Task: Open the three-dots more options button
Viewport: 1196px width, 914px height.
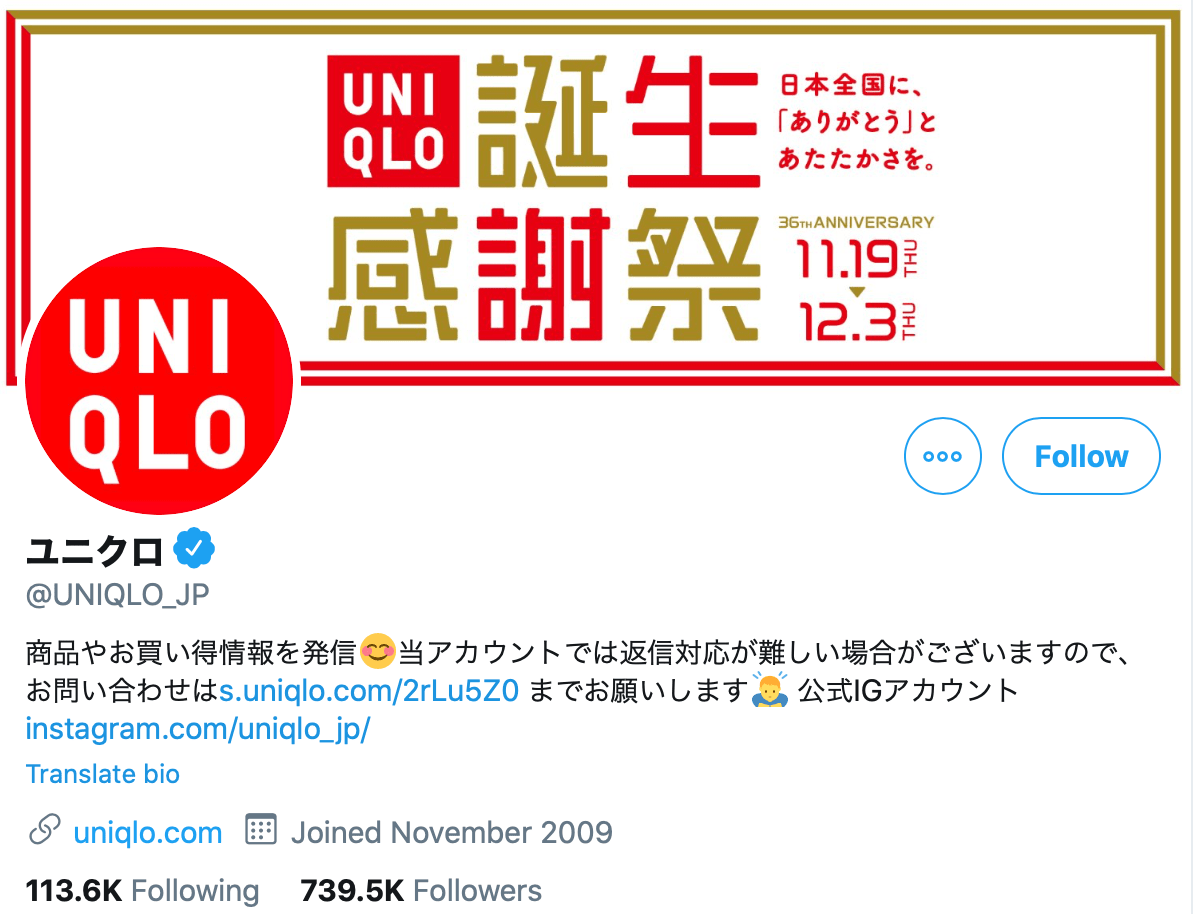Action: tap(943, 456)
